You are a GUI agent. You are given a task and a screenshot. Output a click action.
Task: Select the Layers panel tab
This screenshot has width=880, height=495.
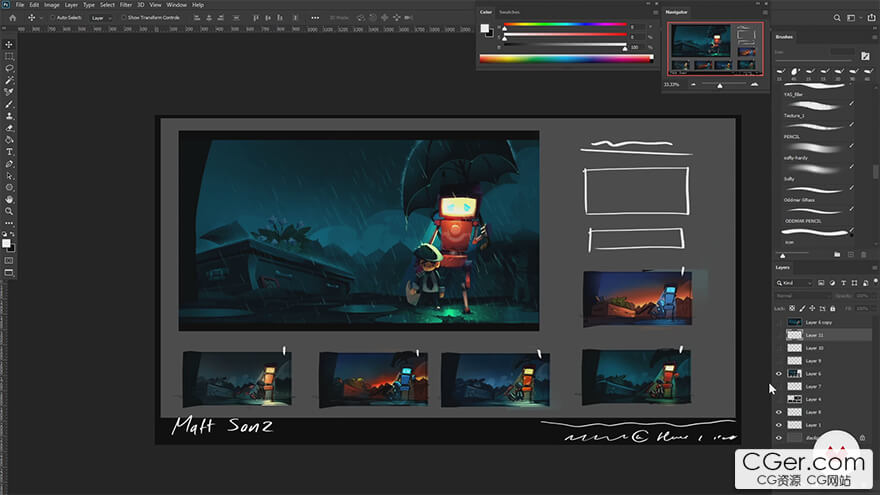point(782,268)
